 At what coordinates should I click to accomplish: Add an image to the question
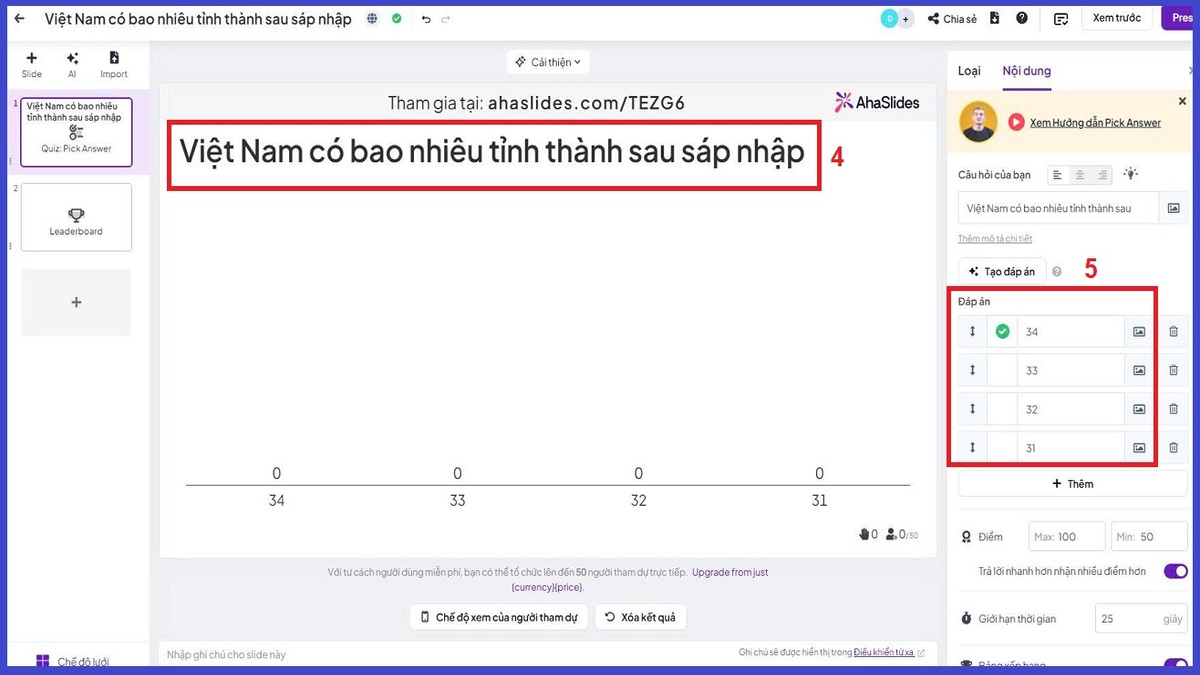1173,208
